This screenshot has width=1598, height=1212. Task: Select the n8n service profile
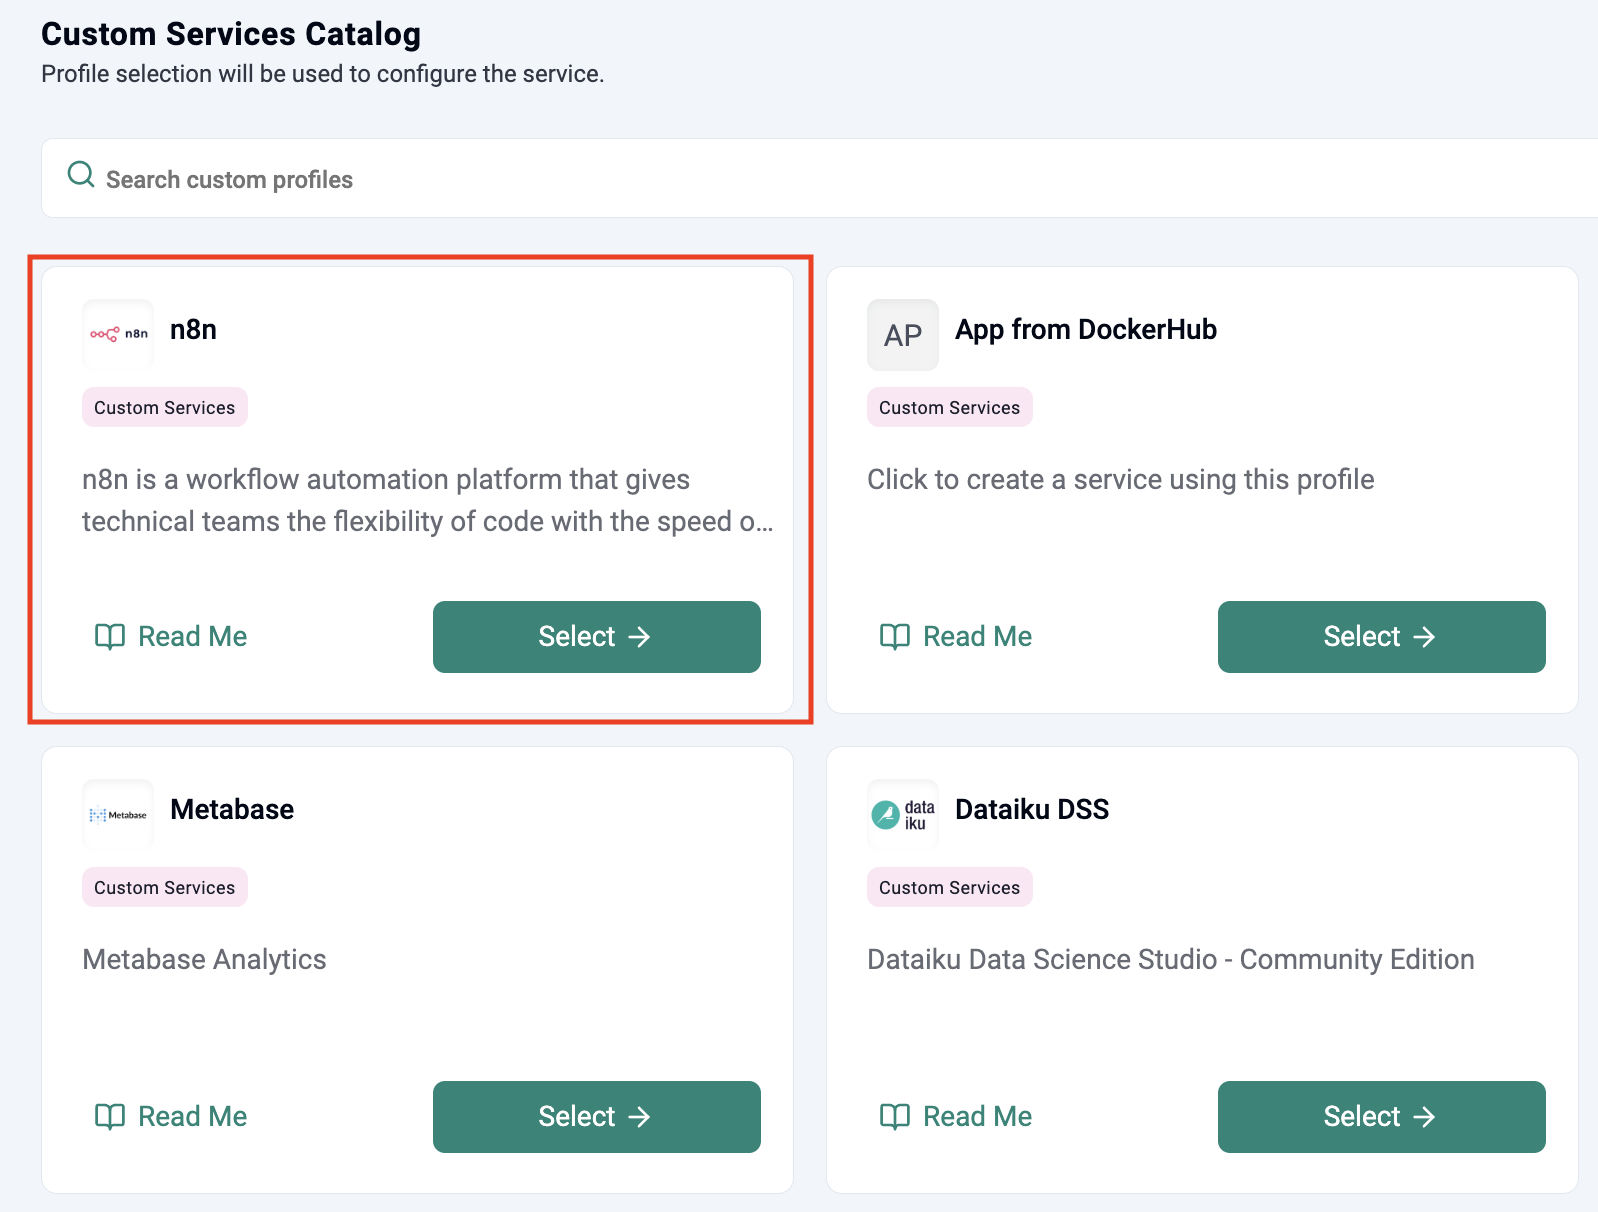coord(596,637)
